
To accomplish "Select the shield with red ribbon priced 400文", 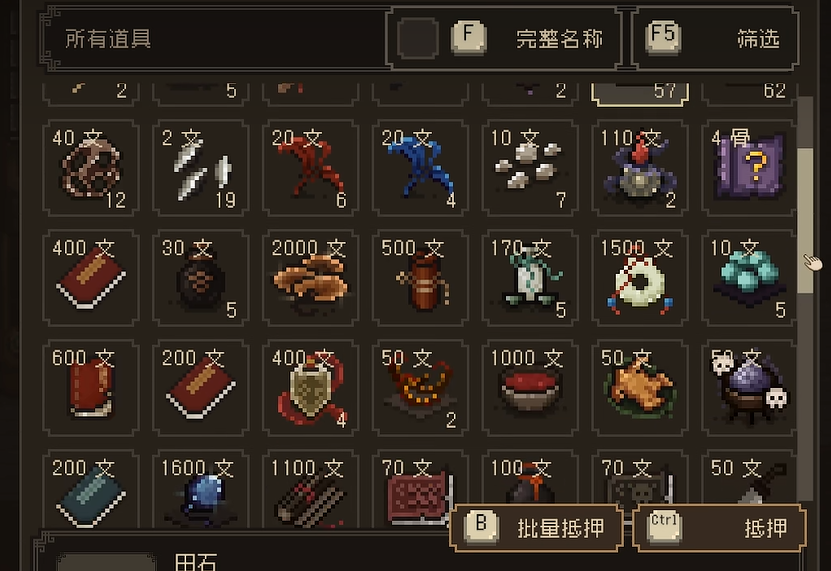I will pyautogui.click(x=311, y=388).
